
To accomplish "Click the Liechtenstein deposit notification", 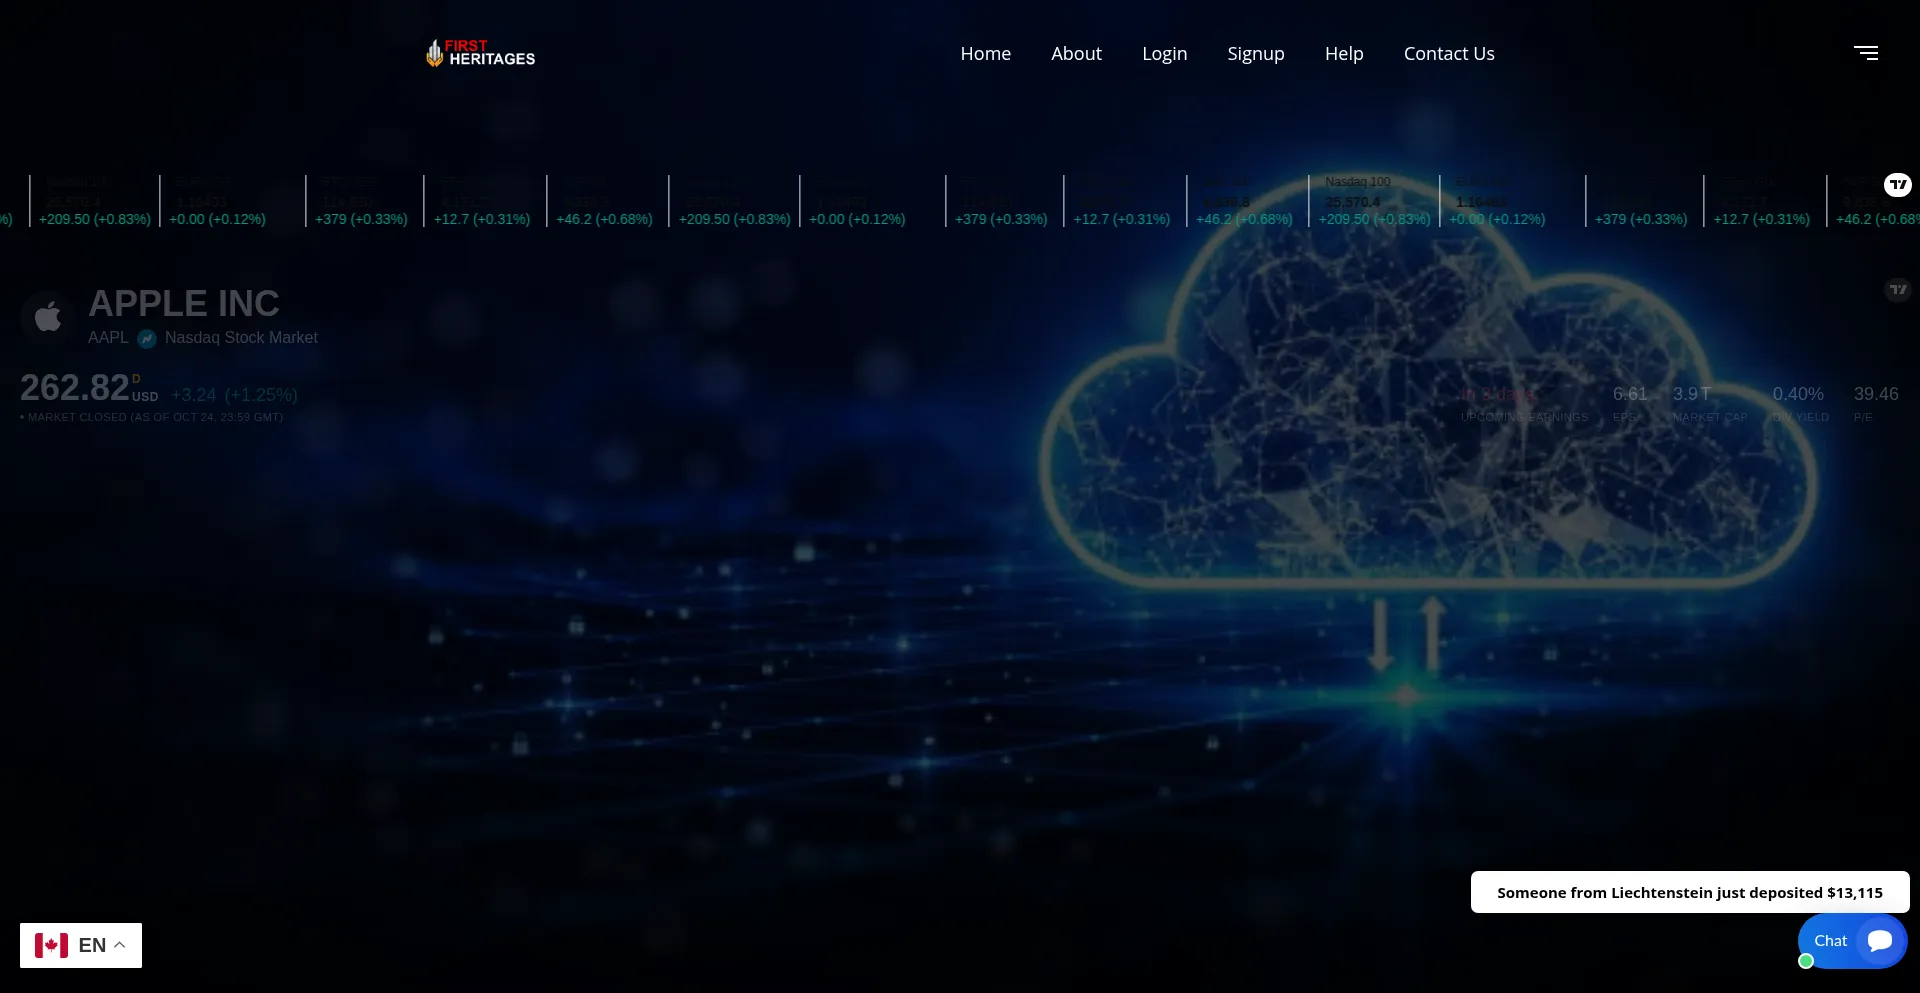I will (1689, 892).
